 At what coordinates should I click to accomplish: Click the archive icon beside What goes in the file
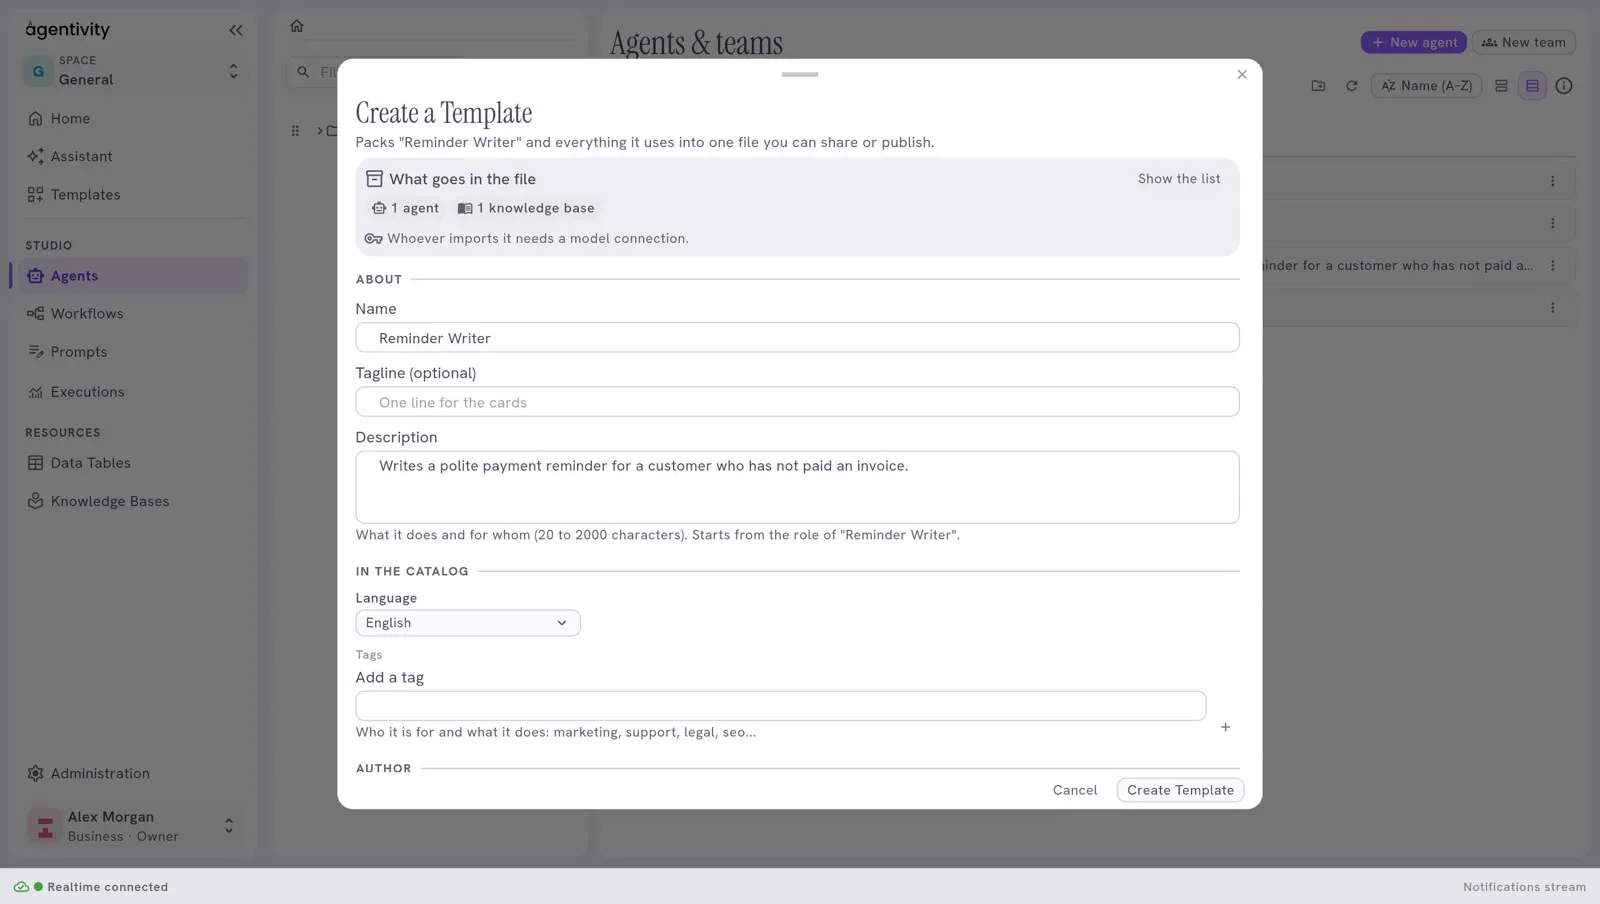pyautogui.click(x=374, y=179)
